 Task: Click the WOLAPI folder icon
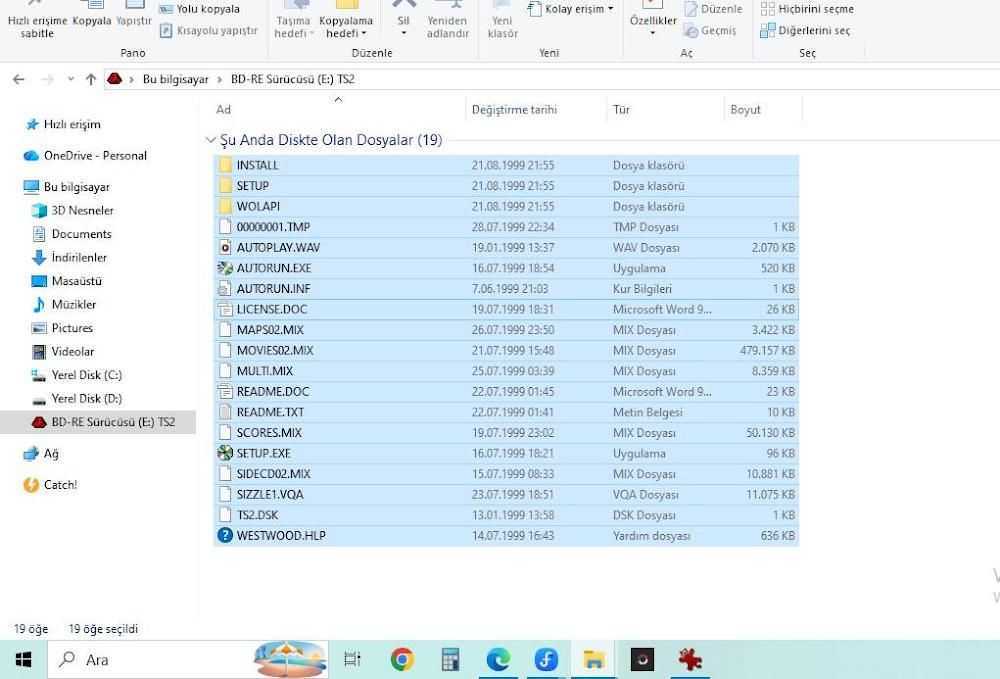(224, 206)
